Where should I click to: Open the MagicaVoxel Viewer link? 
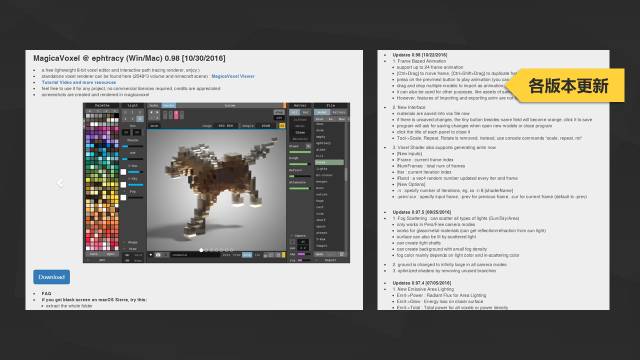pyautogui.click(x=233, y=76)
